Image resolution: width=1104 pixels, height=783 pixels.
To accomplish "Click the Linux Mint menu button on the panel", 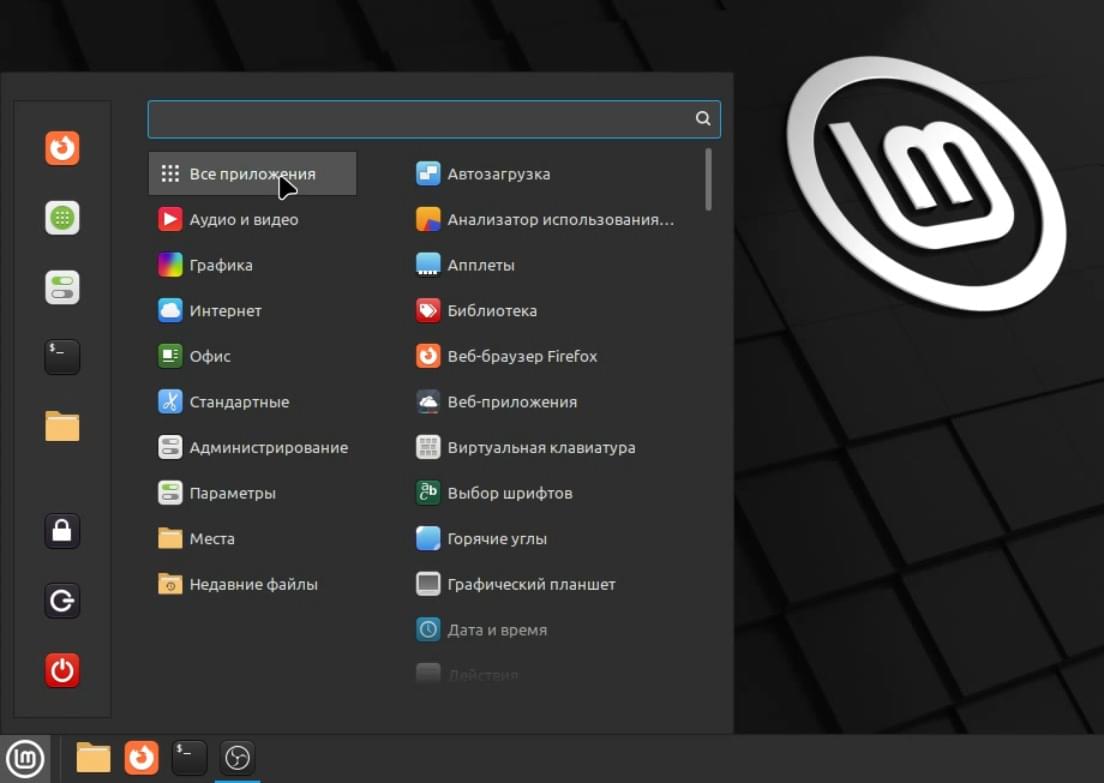I will pos(25,758).
